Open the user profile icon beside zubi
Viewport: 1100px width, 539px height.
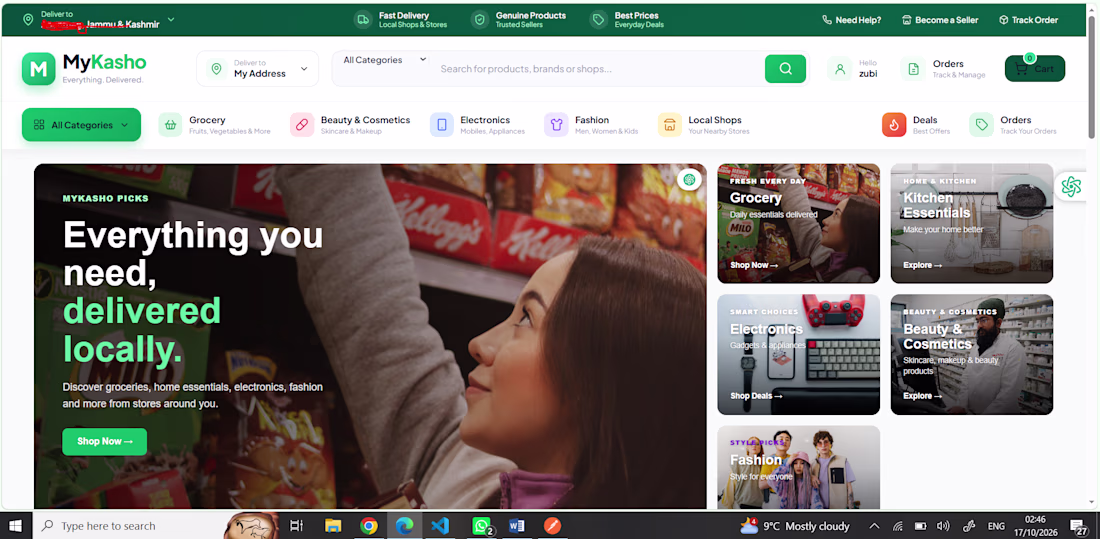839,69
